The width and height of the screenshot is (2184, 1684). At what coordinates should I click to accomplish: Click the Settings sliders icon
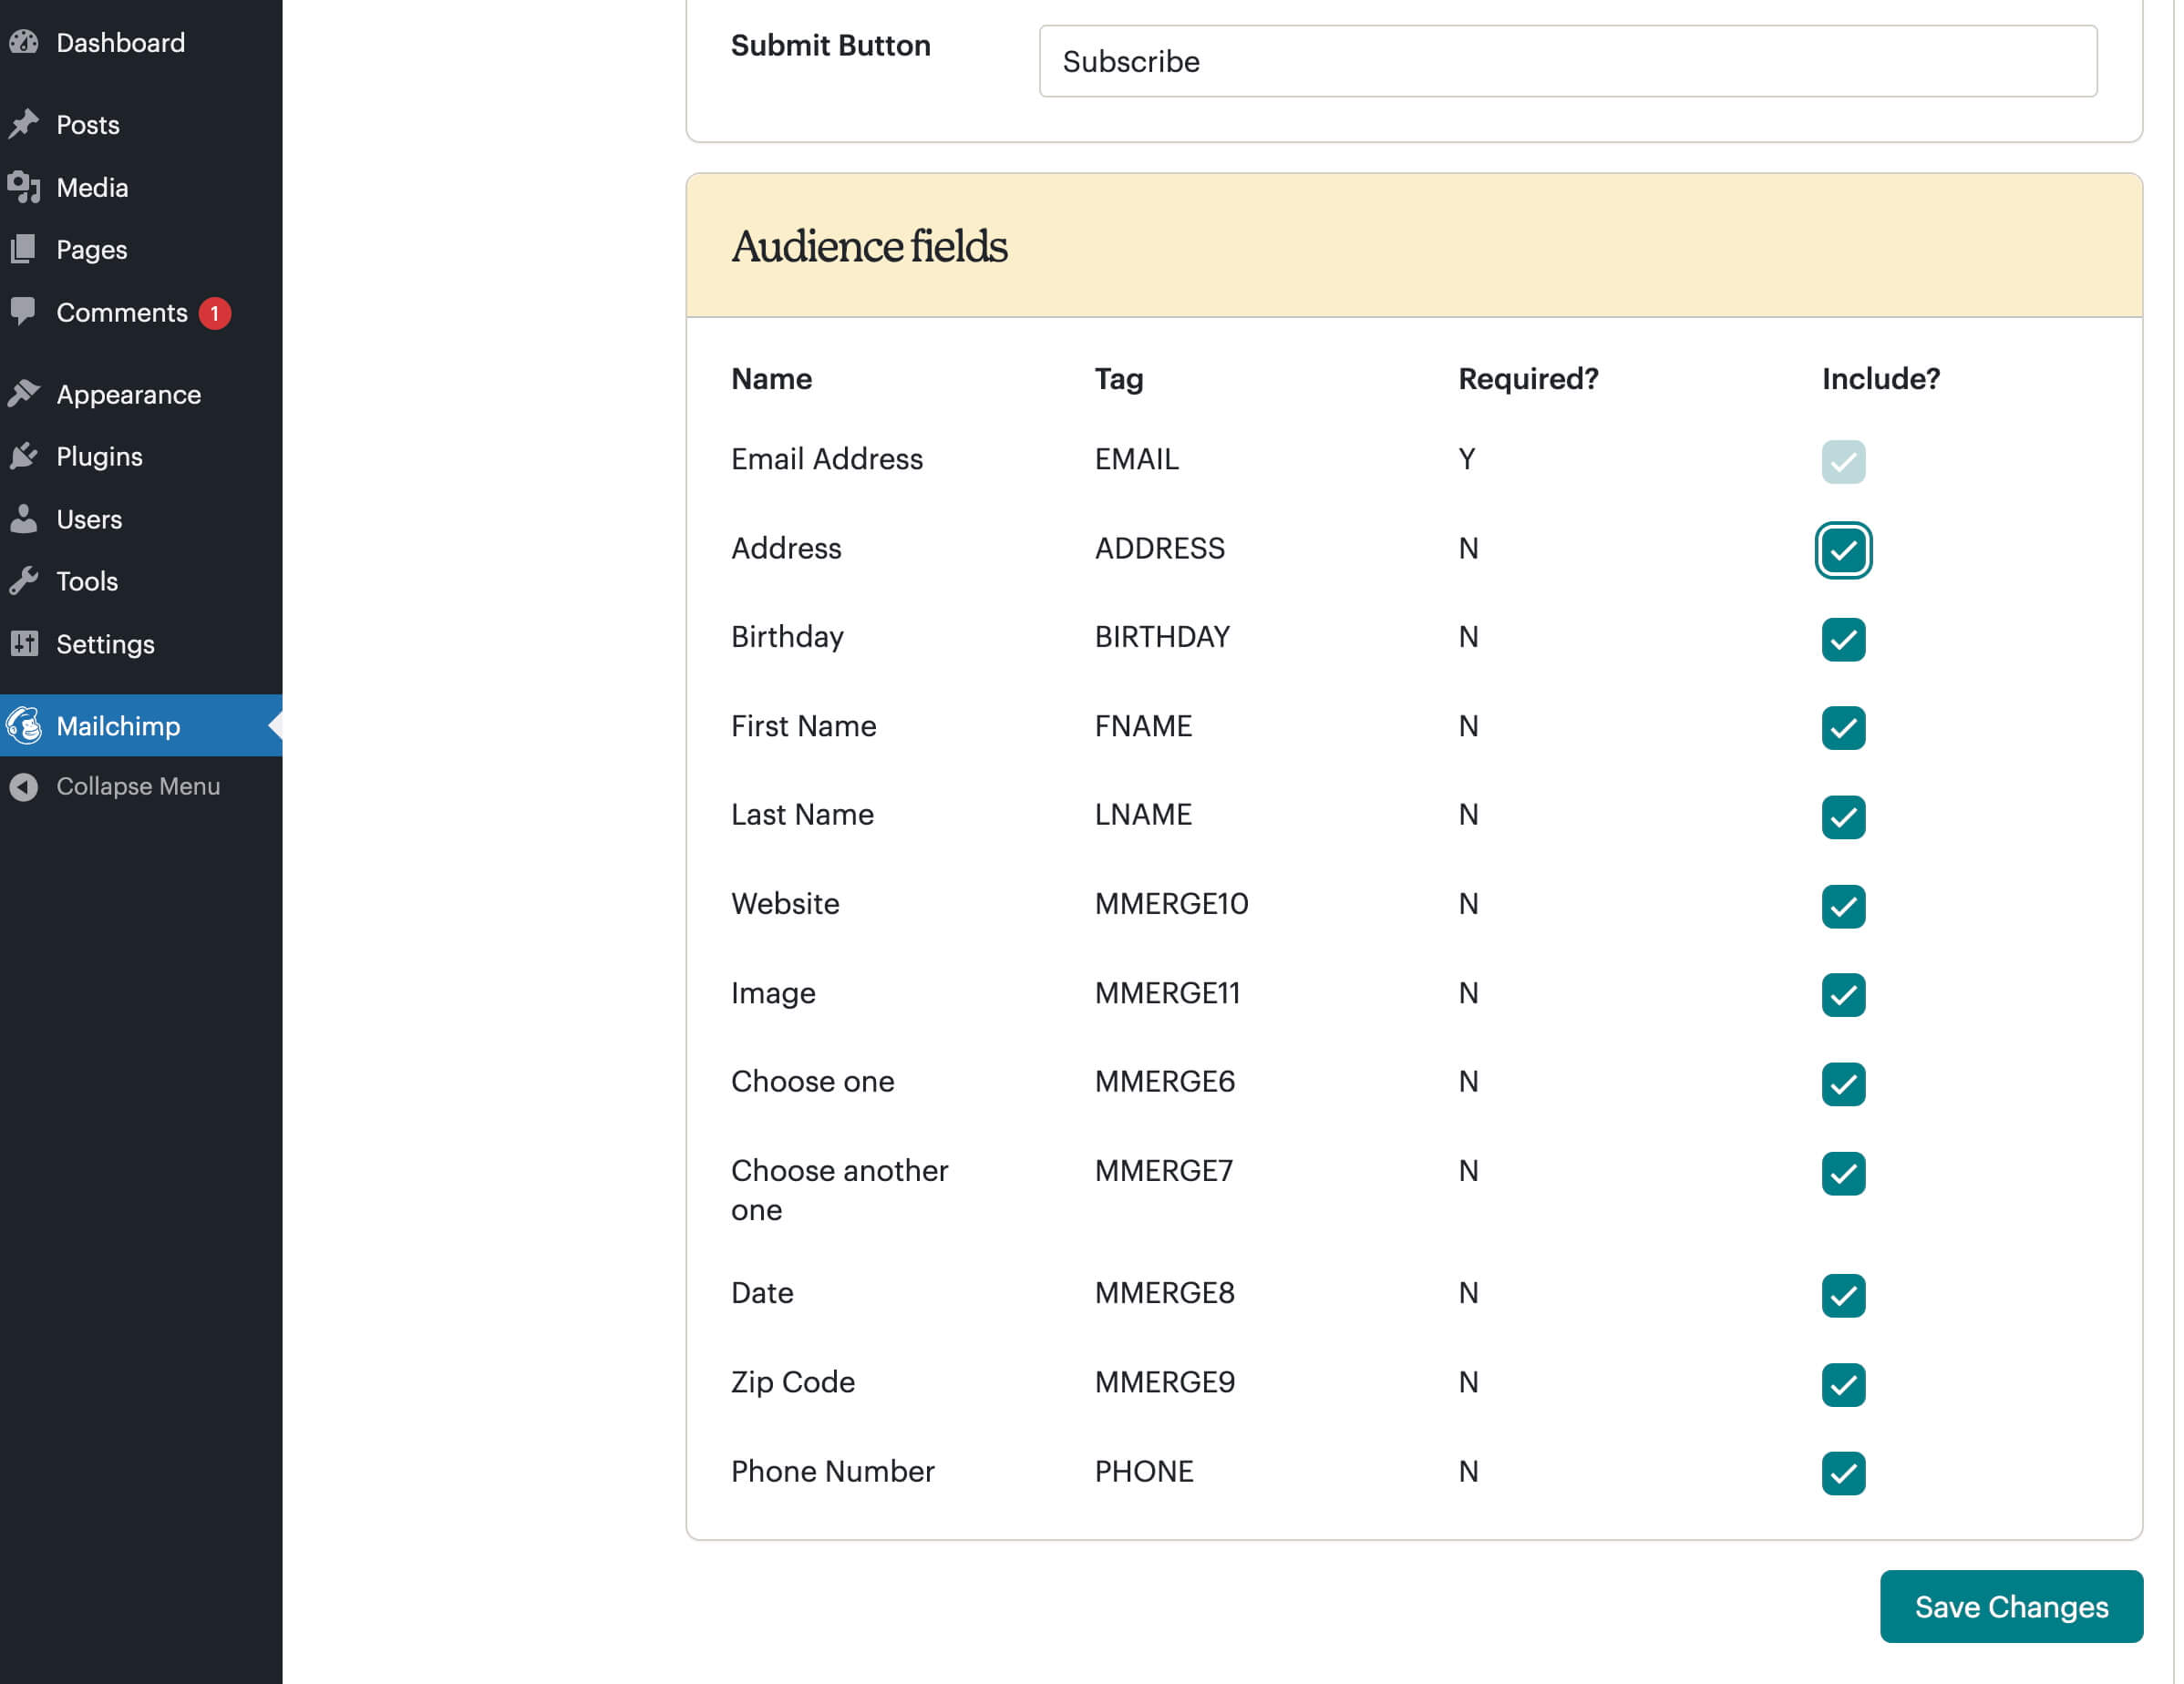[24, 643]
